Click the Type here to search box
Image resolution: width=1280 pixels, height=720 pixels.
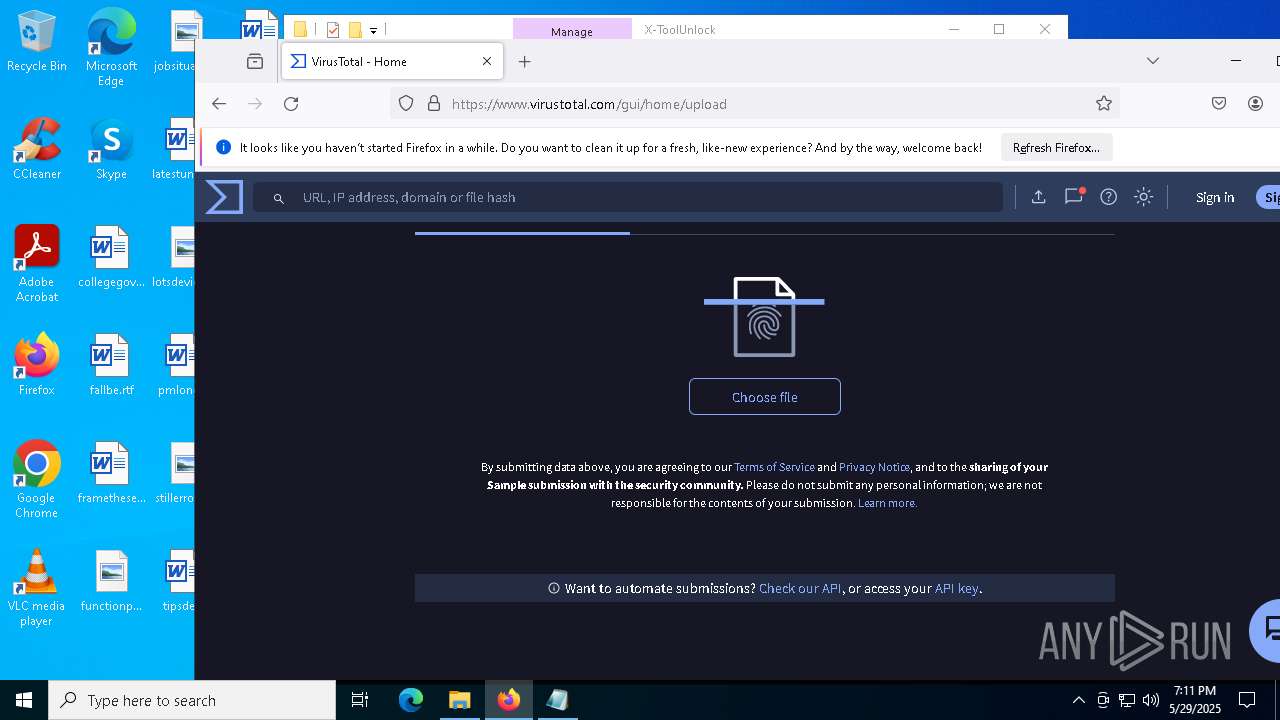[192, 700]
